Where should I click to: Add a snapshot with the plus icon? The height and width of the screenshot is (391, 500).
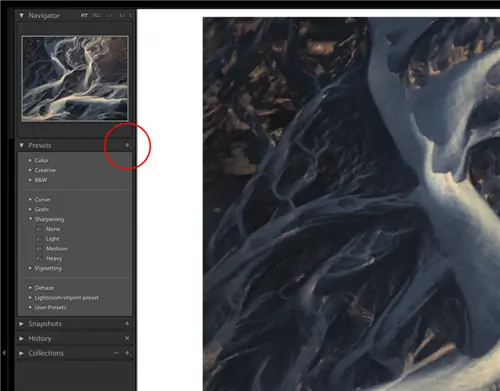(x=127, y=323)
